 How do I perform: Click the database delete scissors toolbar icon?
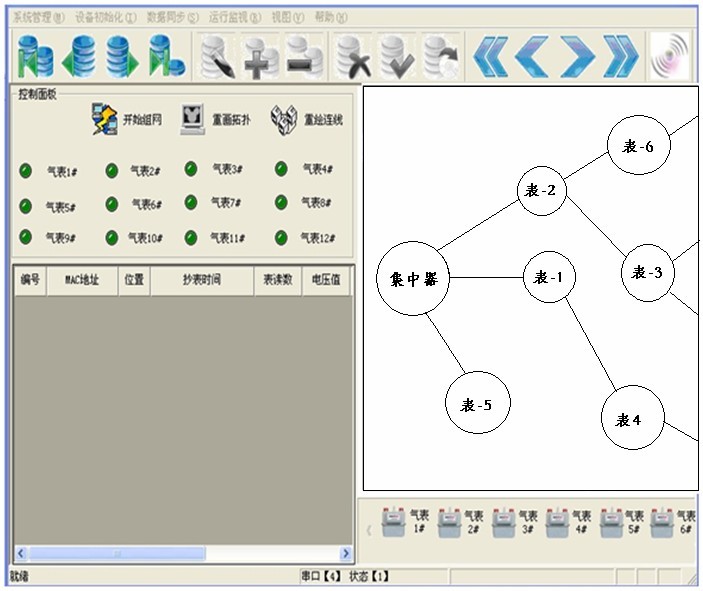point(352,56)
